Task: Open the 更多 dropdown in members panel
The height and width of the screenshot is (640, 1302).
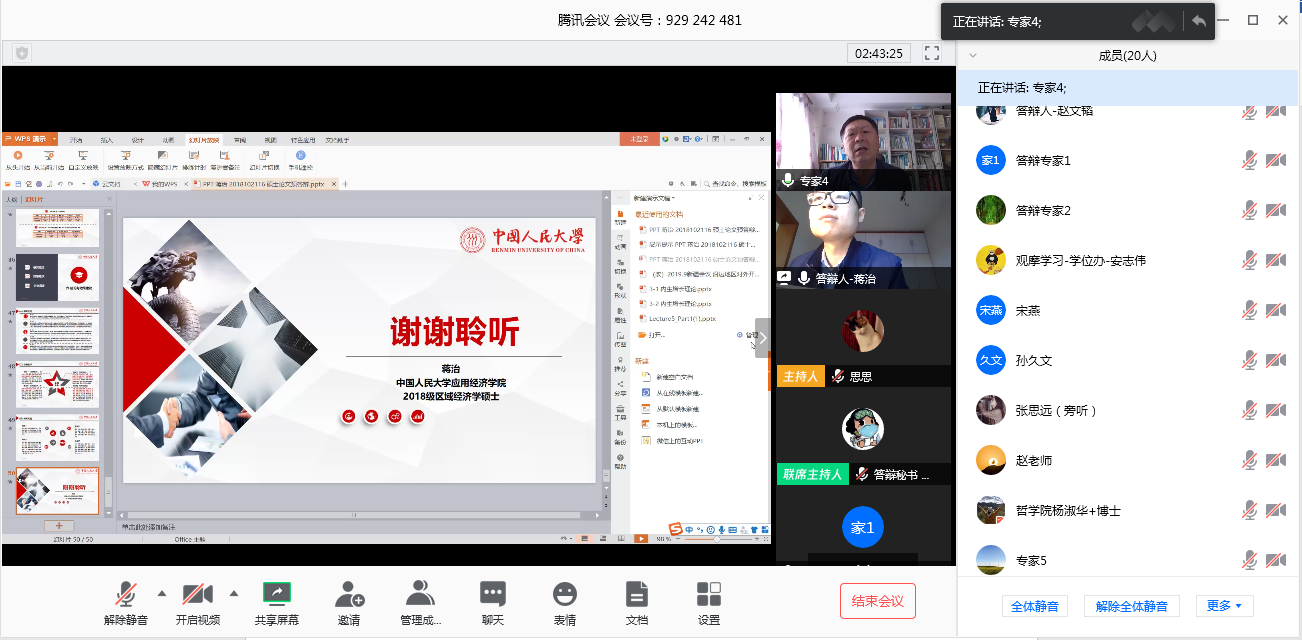Action: (x=1225, y=605)
